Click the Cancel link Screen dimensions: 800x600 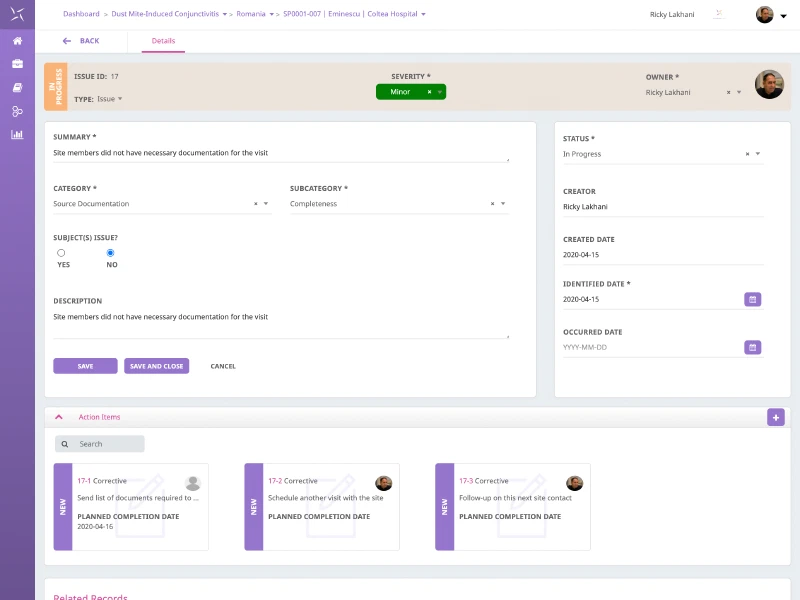click(x=223, y=366)
